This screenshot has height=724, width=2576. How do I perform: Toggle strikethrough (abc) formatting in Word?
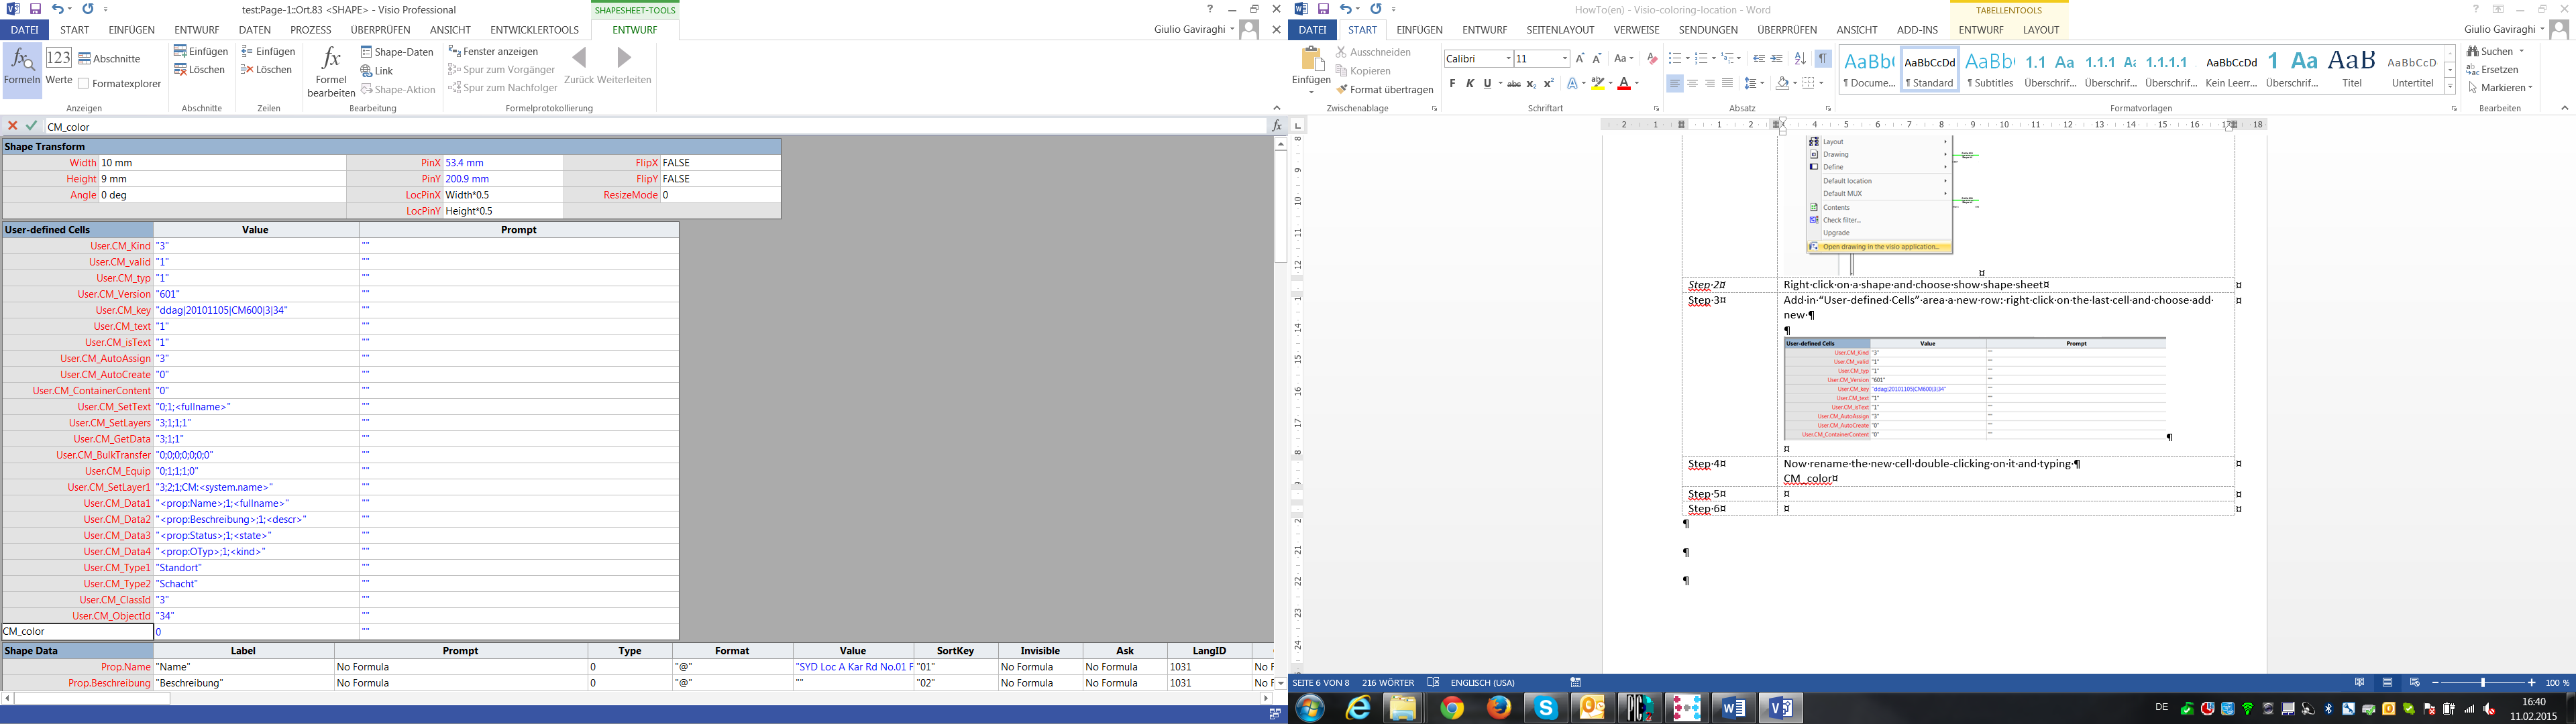click(1514, 84)
